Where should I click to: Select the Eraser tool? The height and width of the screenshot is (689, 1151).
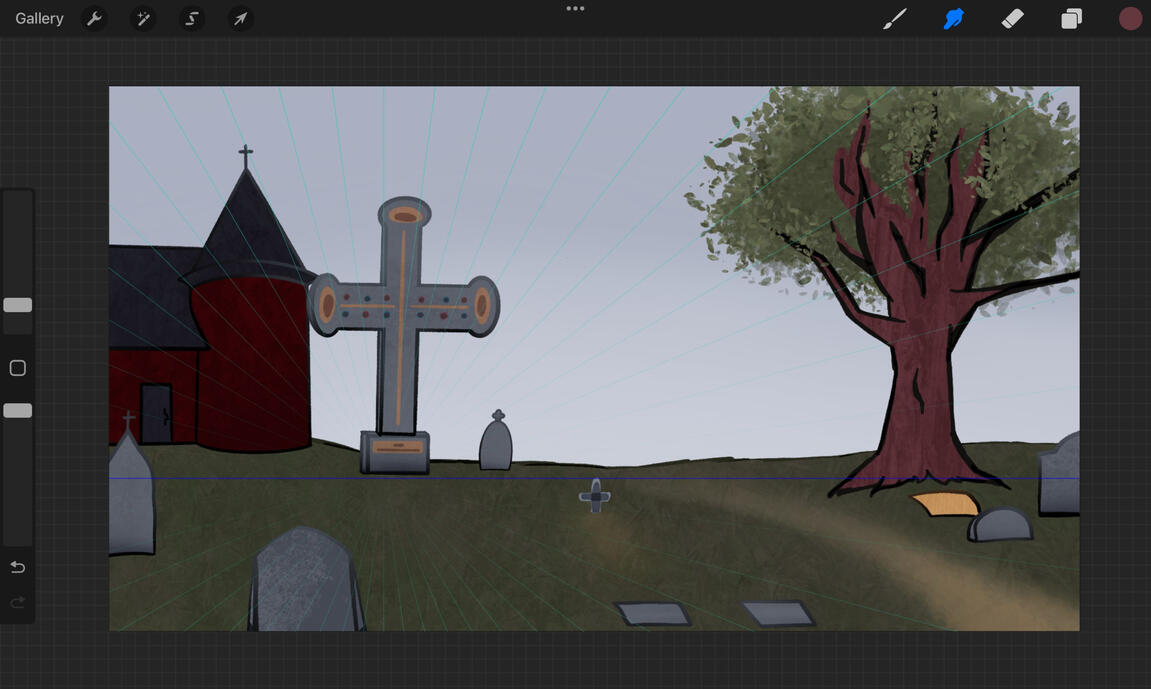point(1012,19)
